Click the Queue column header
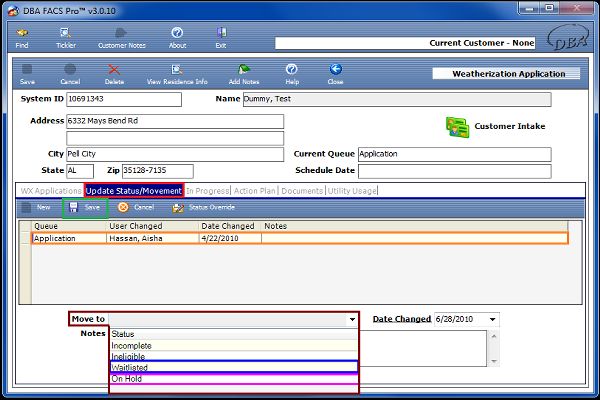The image size is (600, 400). [69, 226]
